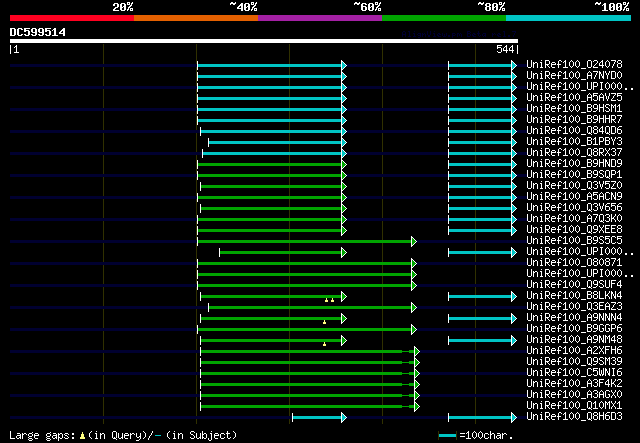Select hit label UniRef100_B9HHR7
This screenshot has height=443, width=640.
pos(574,119)
